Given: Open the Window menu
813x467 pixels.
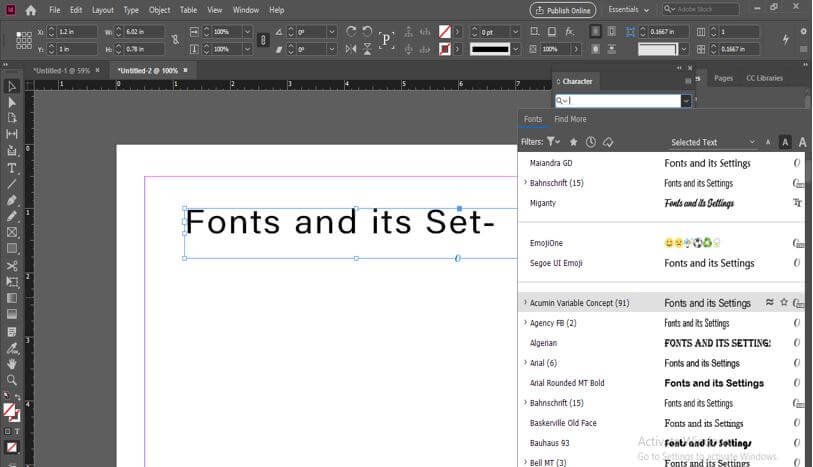Looking at the screenshot, I should point(246,10).
